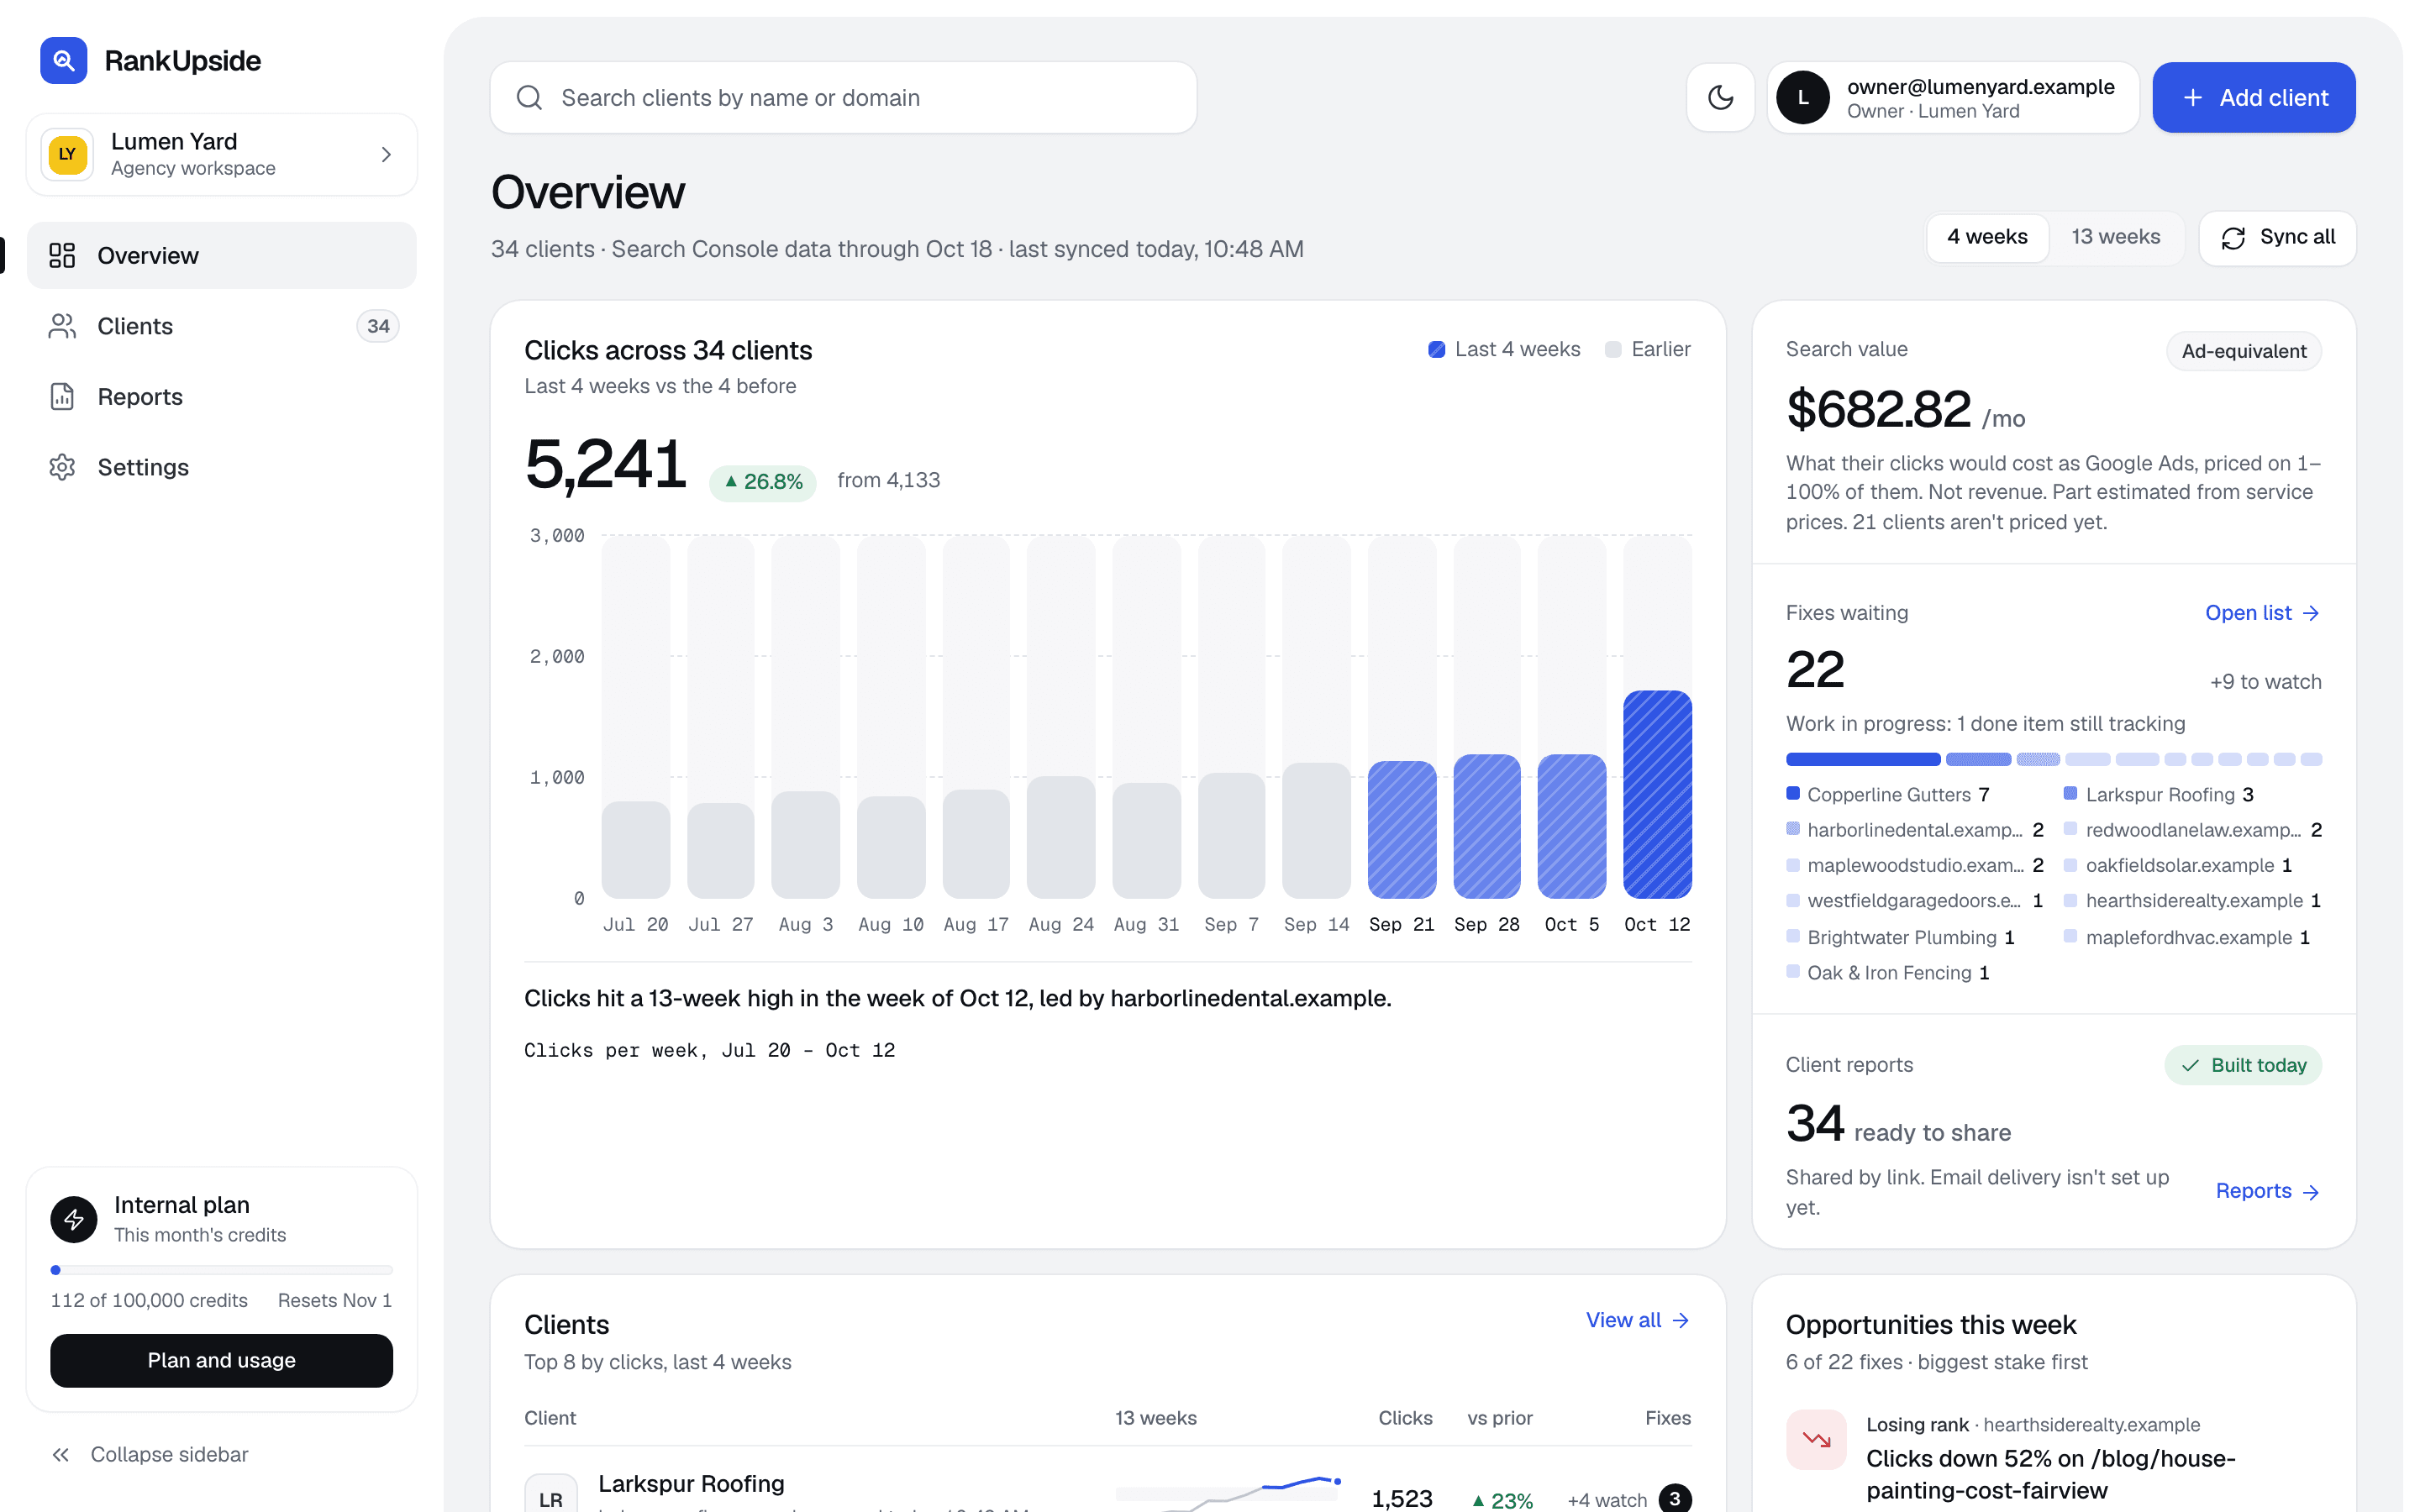
Task: Click the +9 to watch text
Action: (2265, 681)
